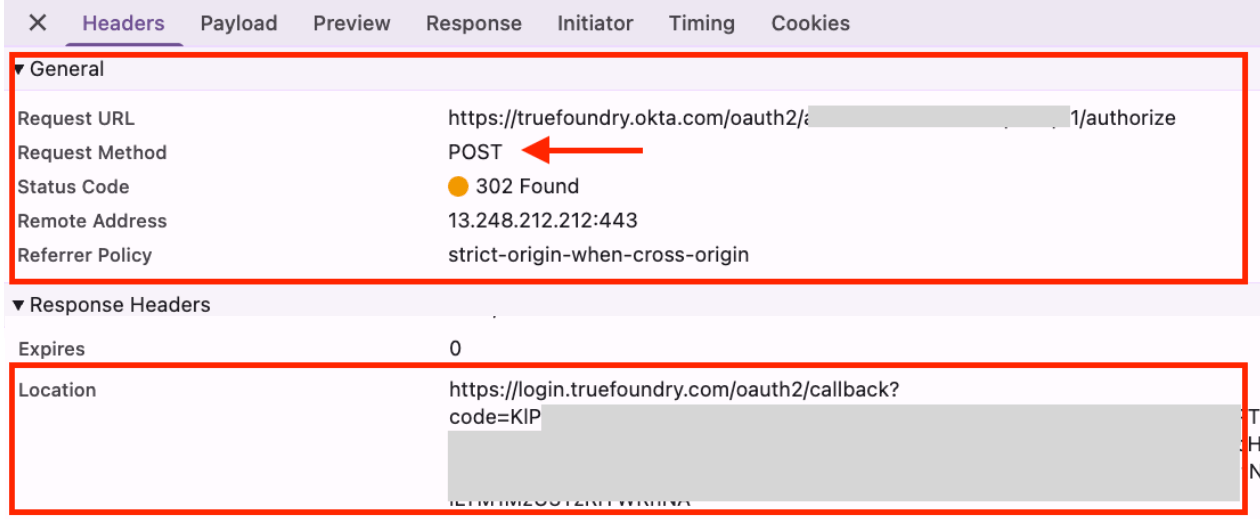Select the Status Code label
This screenshot has height=532, width=1260.
tap(73, 186)
